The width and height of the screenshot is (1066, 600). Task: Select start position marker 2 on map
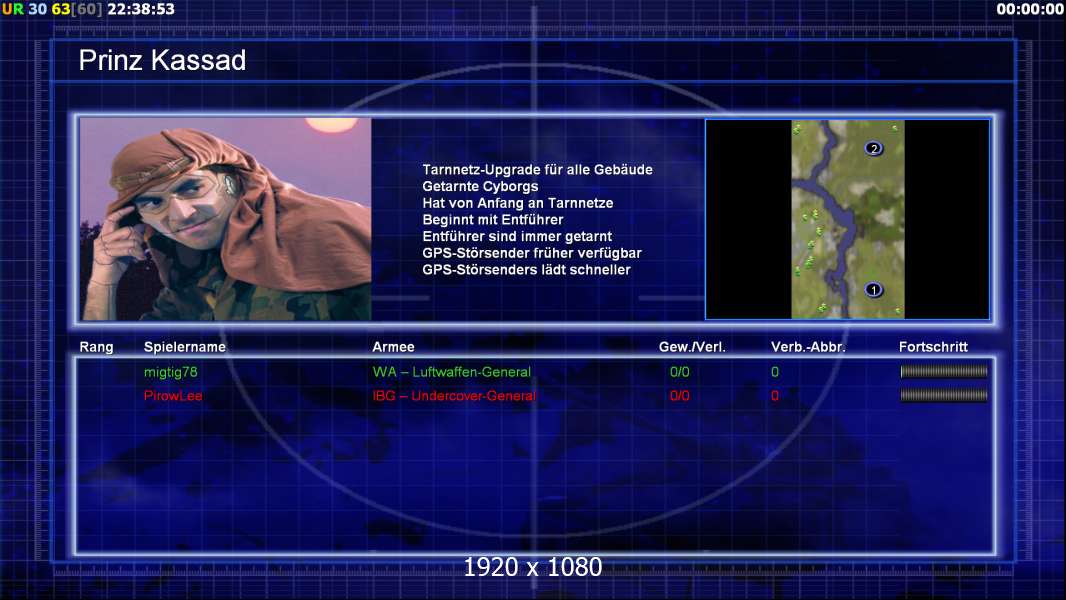click(874, 148)
